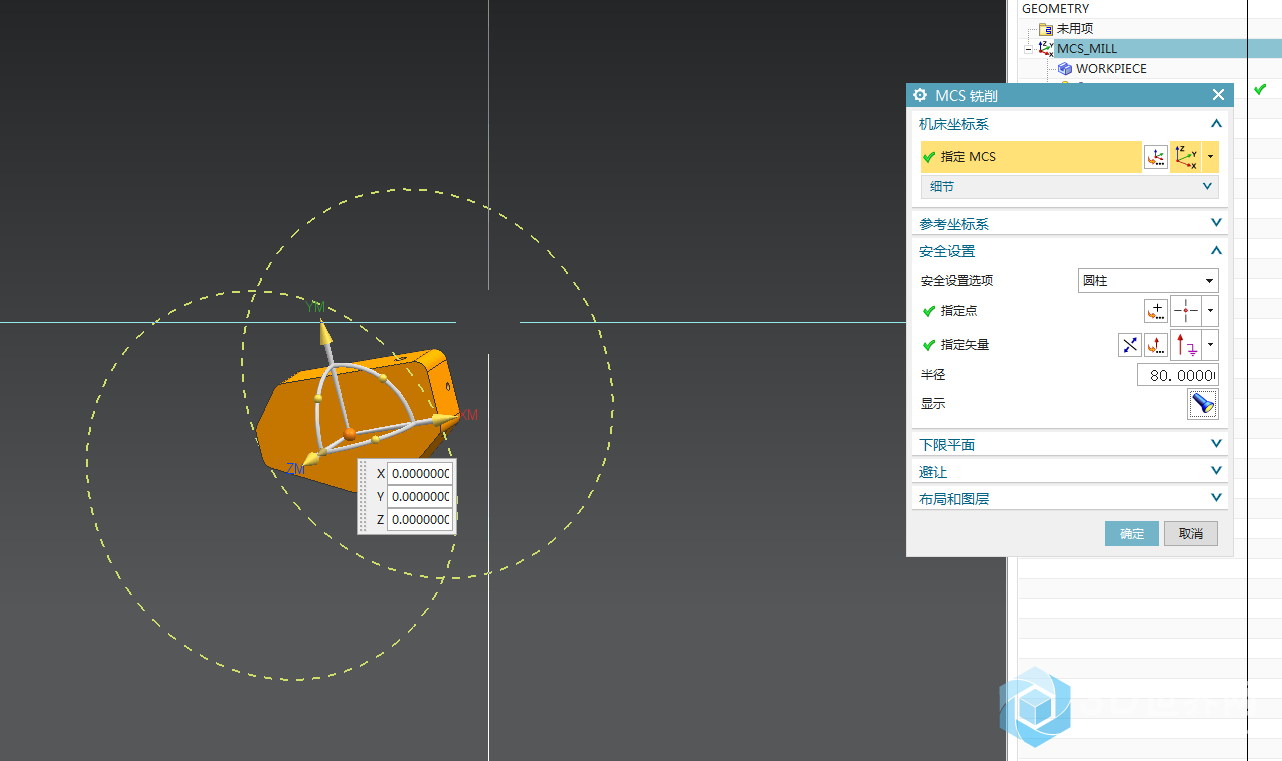Image resolution: width=1282 pixels, height=761 pixels.
Task: Click the 取消 button
Action: tap(1191, 533)
